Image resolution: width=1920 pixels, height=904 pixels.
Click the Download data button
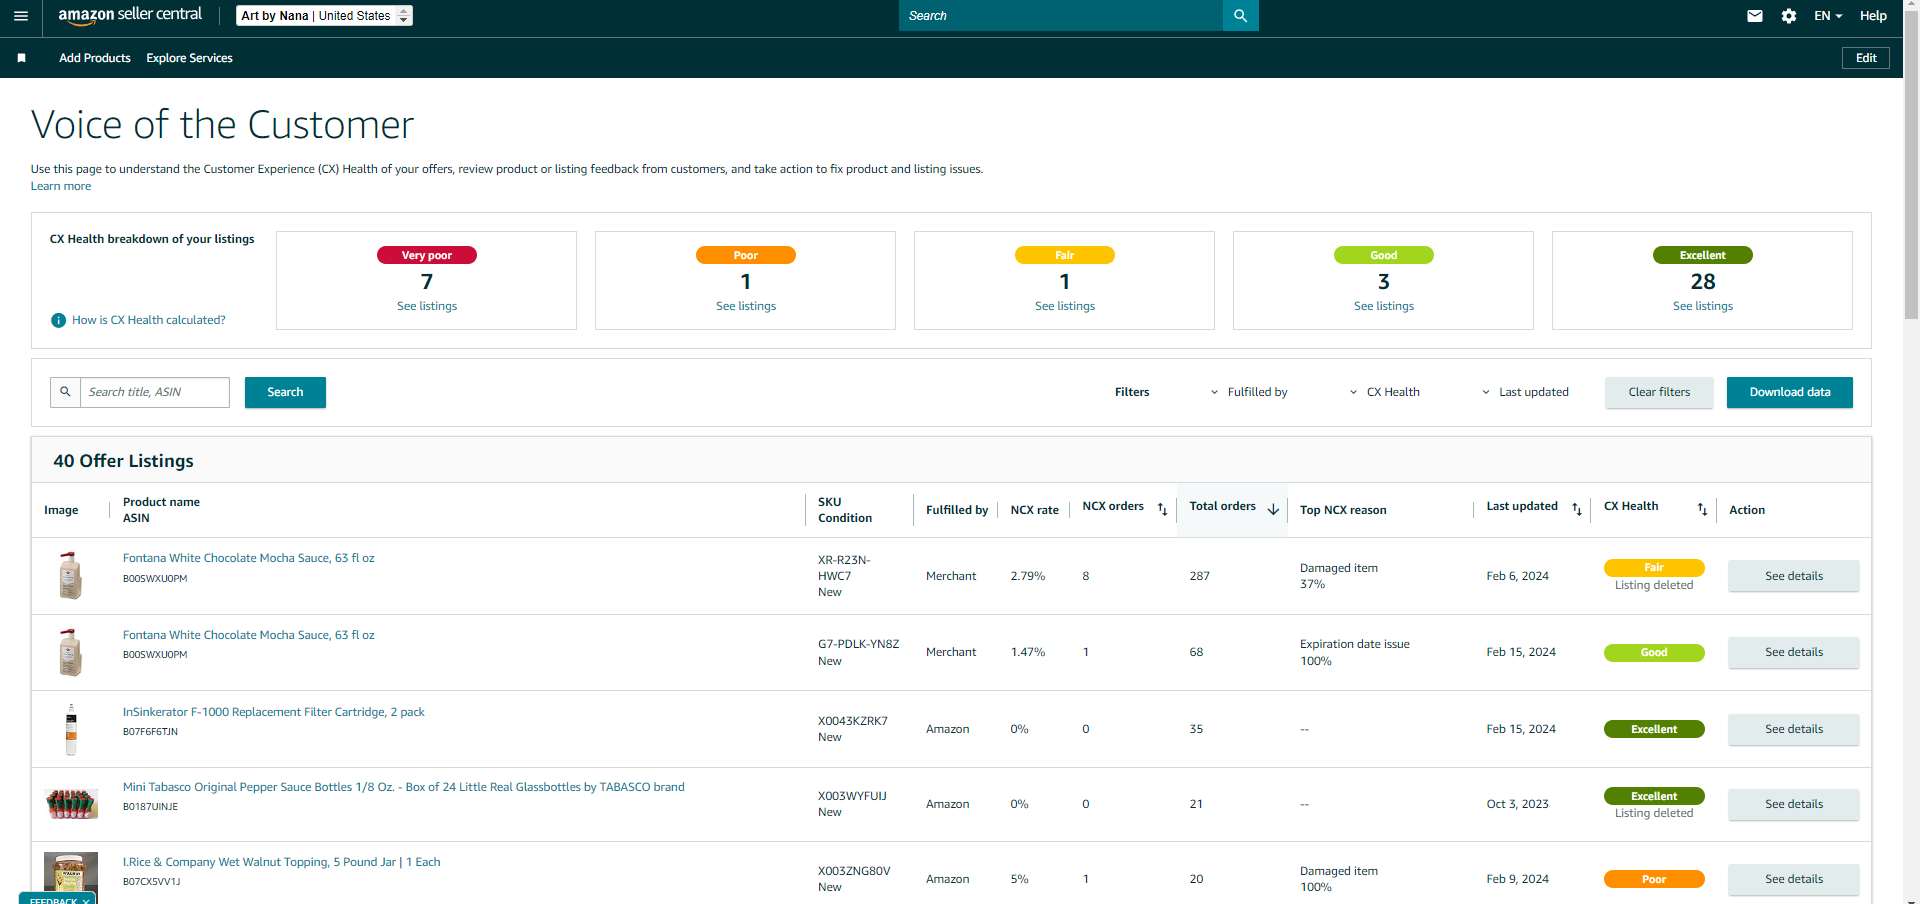[x=1790, y=392]
